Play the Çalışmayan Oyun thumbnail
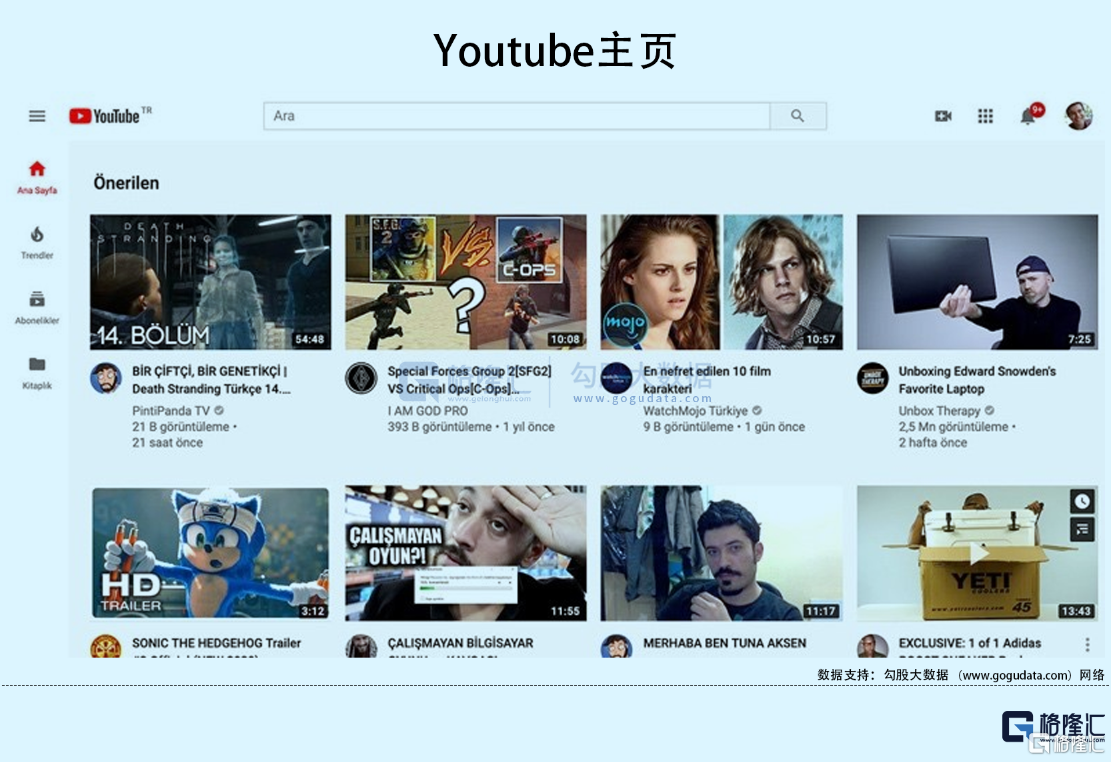 [466, 553]
